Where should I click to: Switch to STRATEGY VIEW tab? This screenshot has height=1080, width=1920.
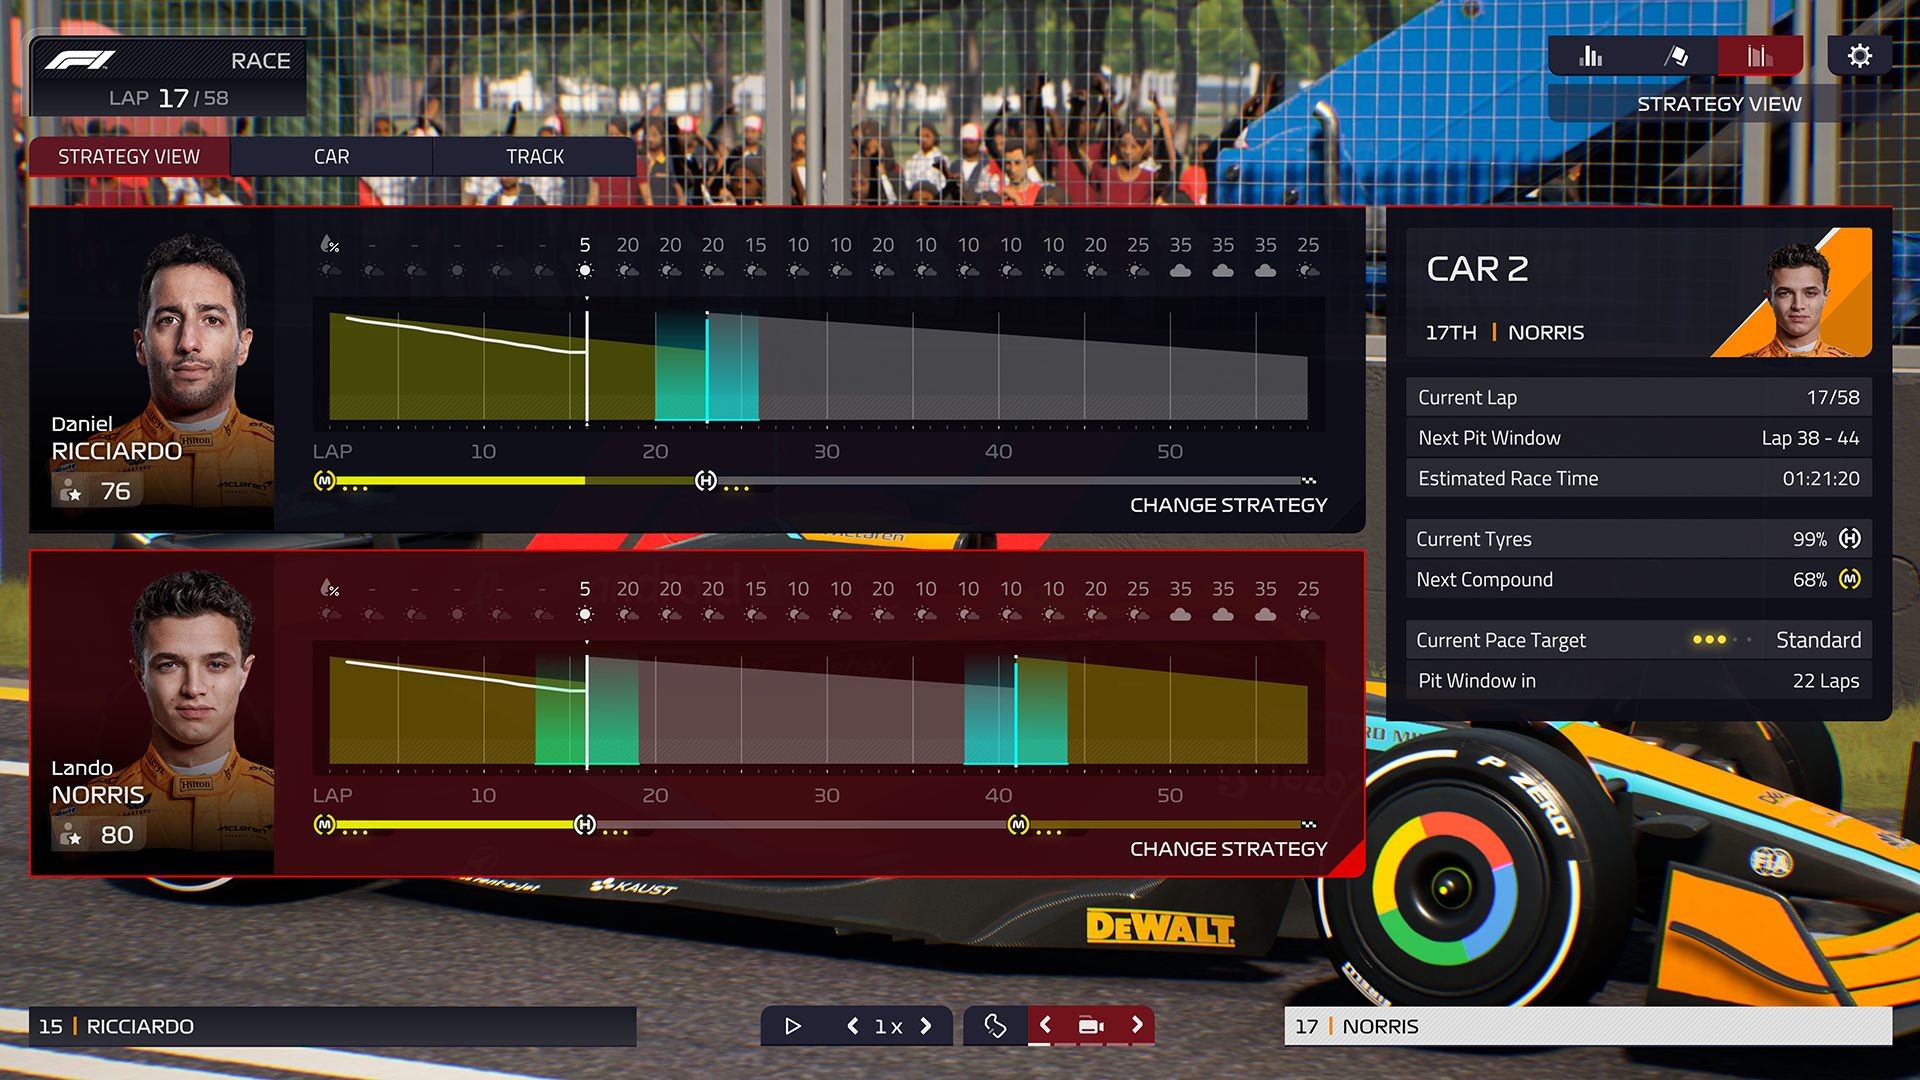pyautogui.click(x=129, y=156)
